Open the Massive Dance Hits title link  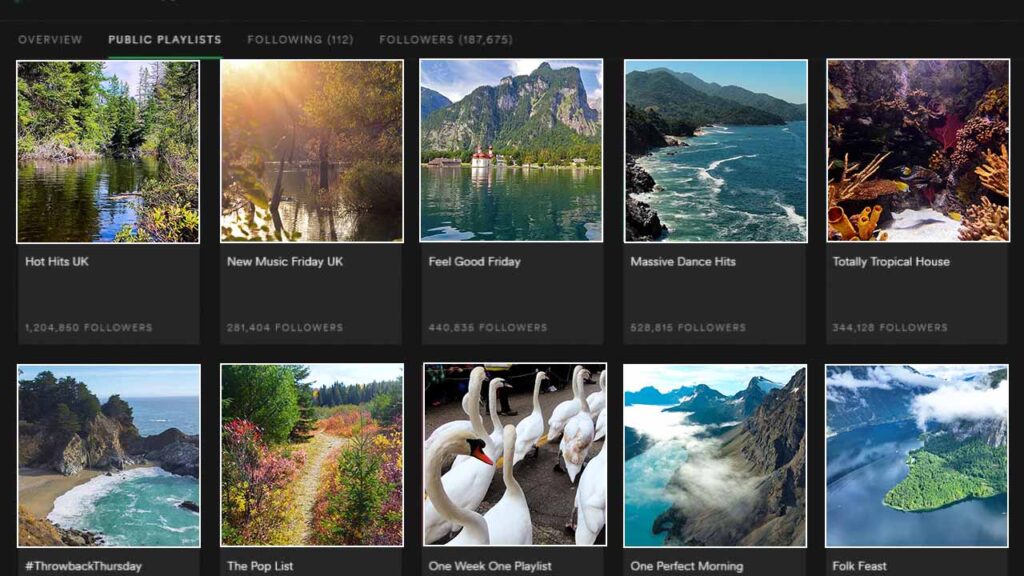point(683,262)
